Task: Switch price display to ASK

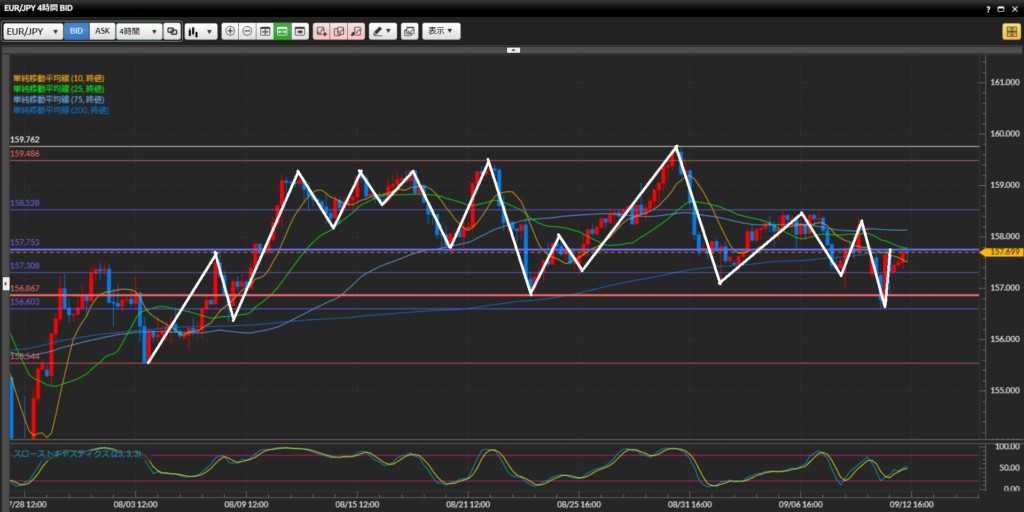Action: tap(102, 31)
